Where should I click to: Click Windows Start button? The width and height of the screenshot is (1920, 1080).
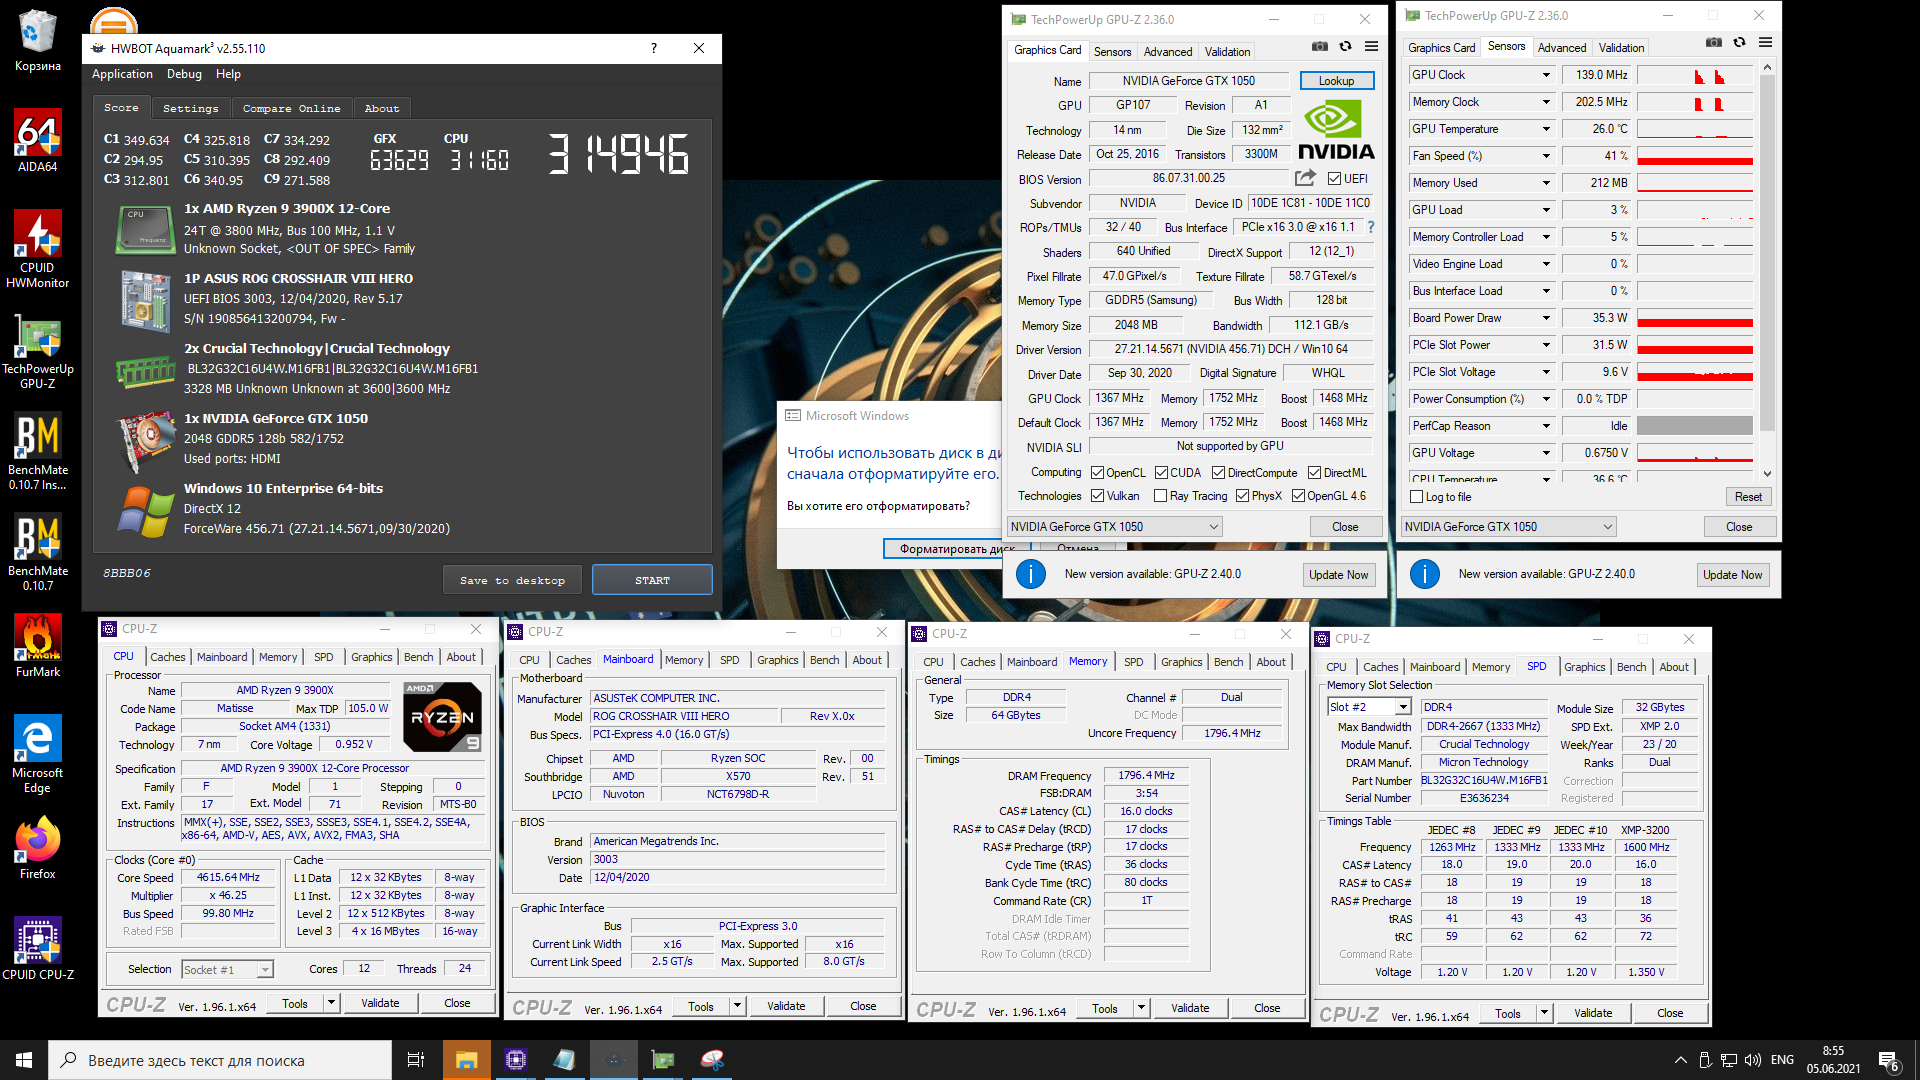24,1060
